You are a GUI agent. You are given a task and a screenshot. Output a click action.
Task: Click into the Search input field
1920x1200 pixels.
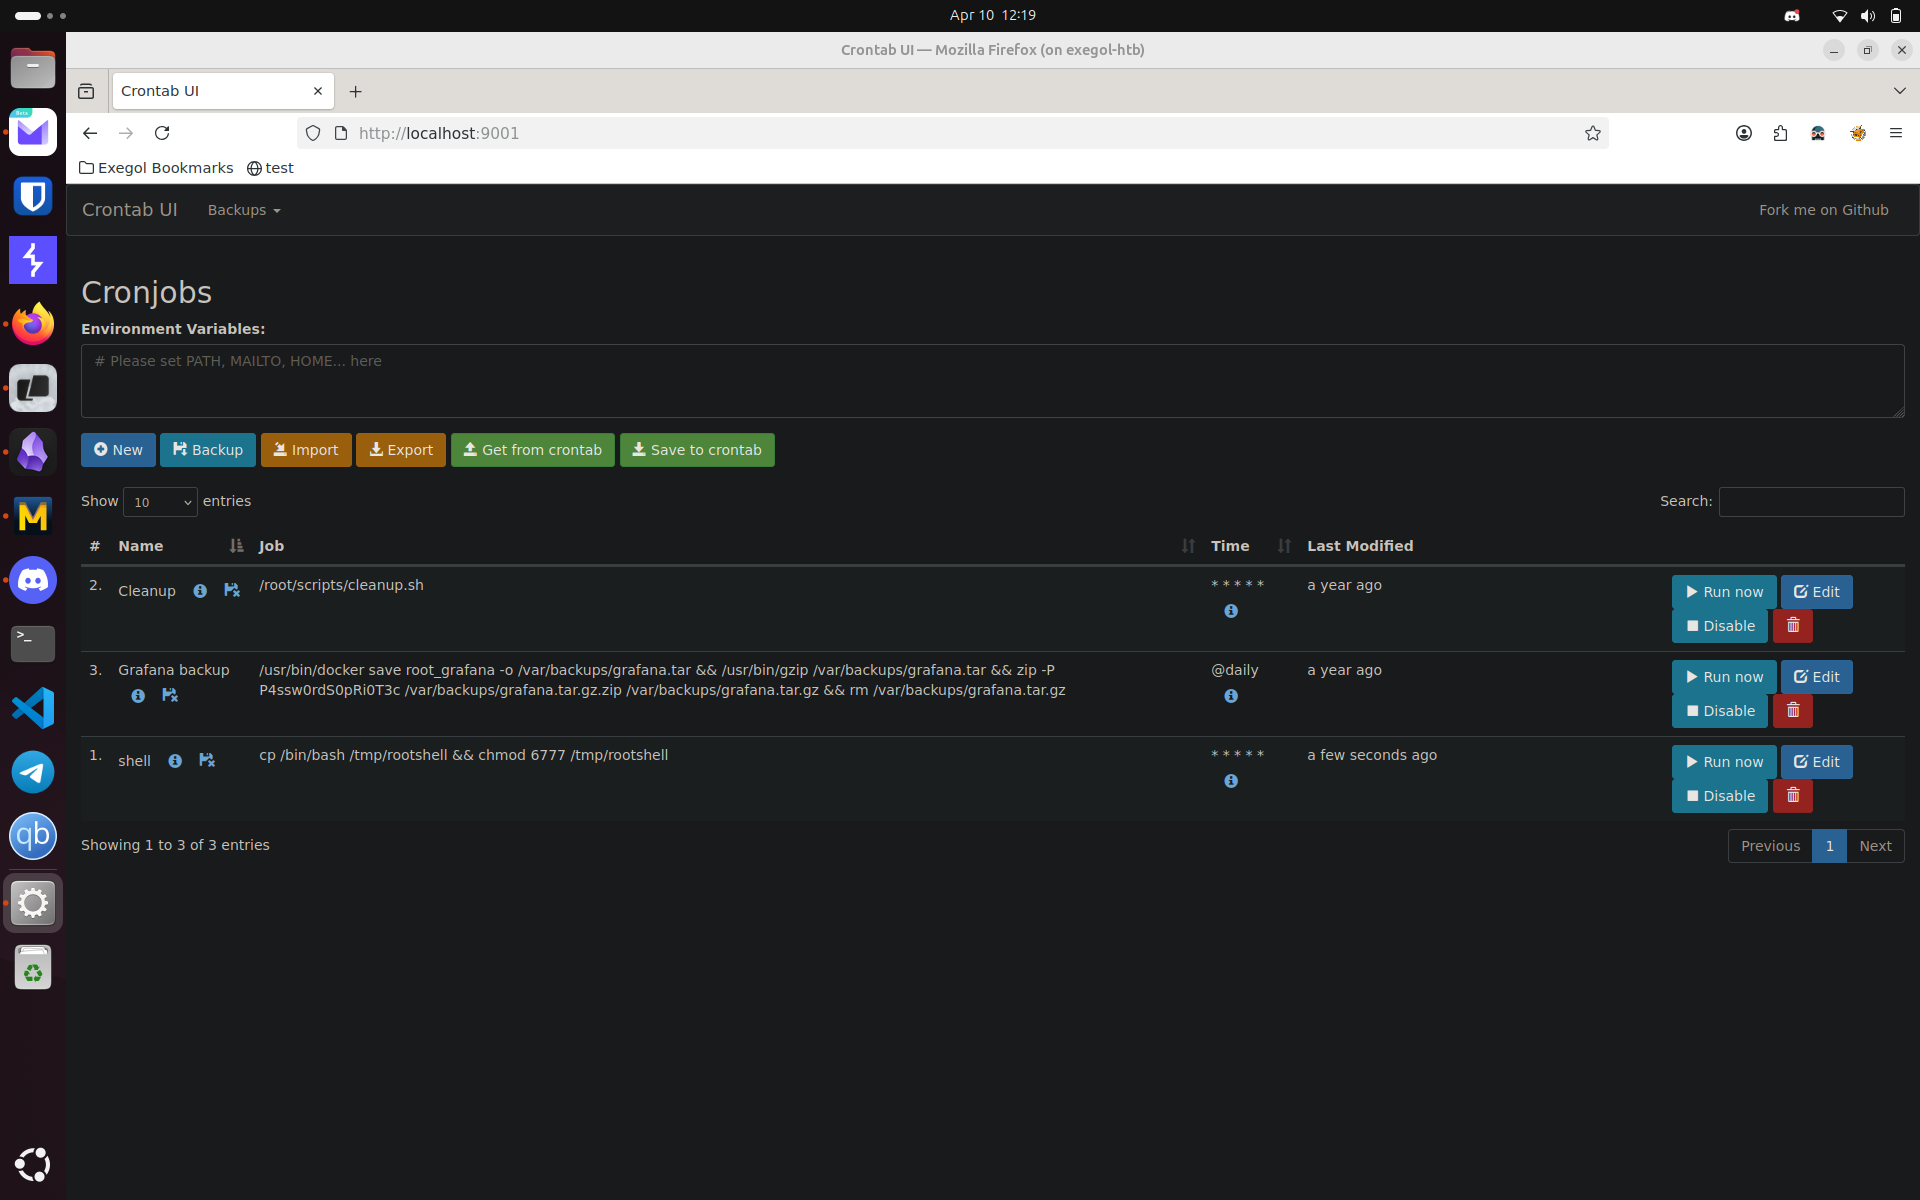point(1810,502)
